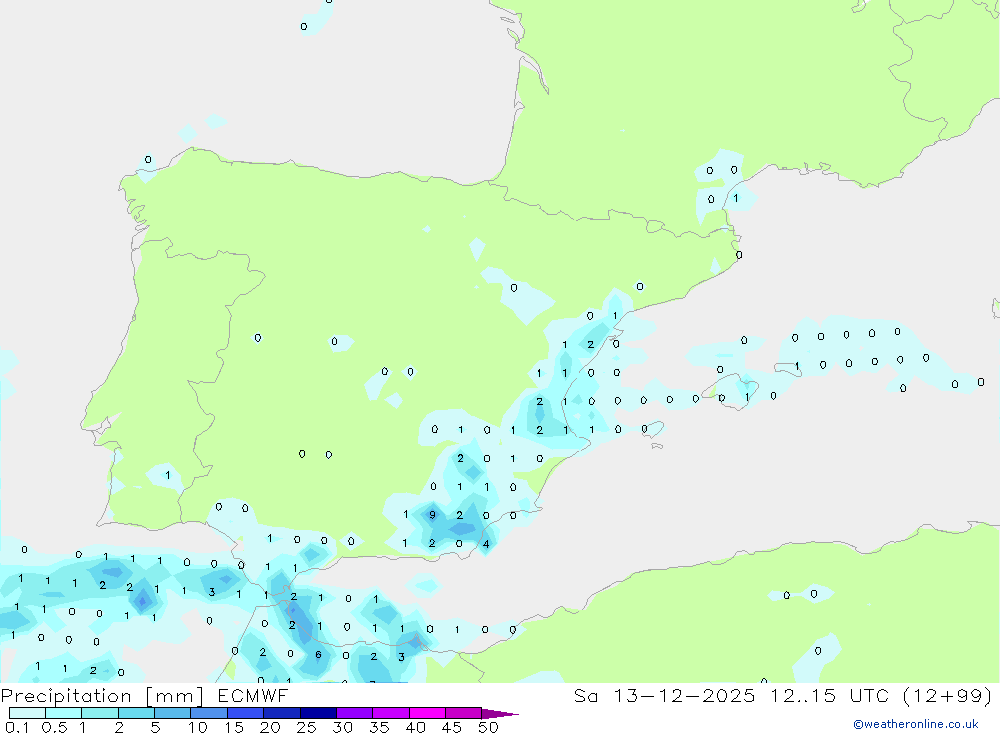
Task: Click the 1–2 mm legend color box
Action: [100, 713]
